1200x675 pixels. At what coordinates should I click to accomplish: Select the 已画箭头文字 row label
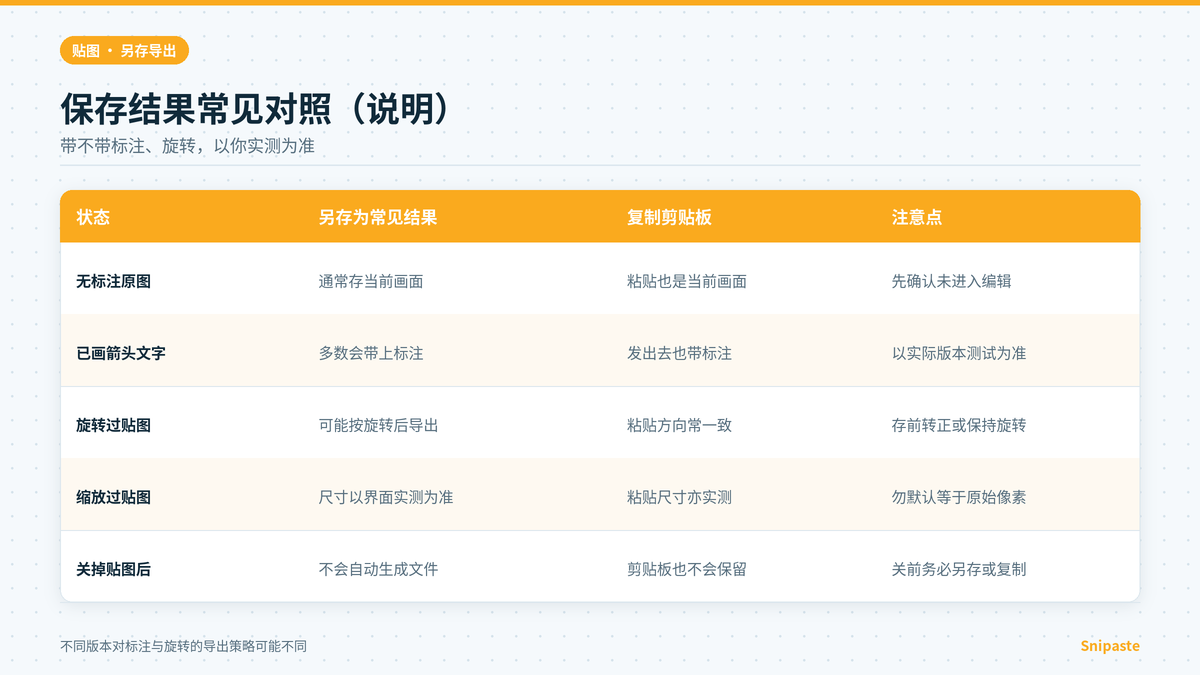pos(121,353)
